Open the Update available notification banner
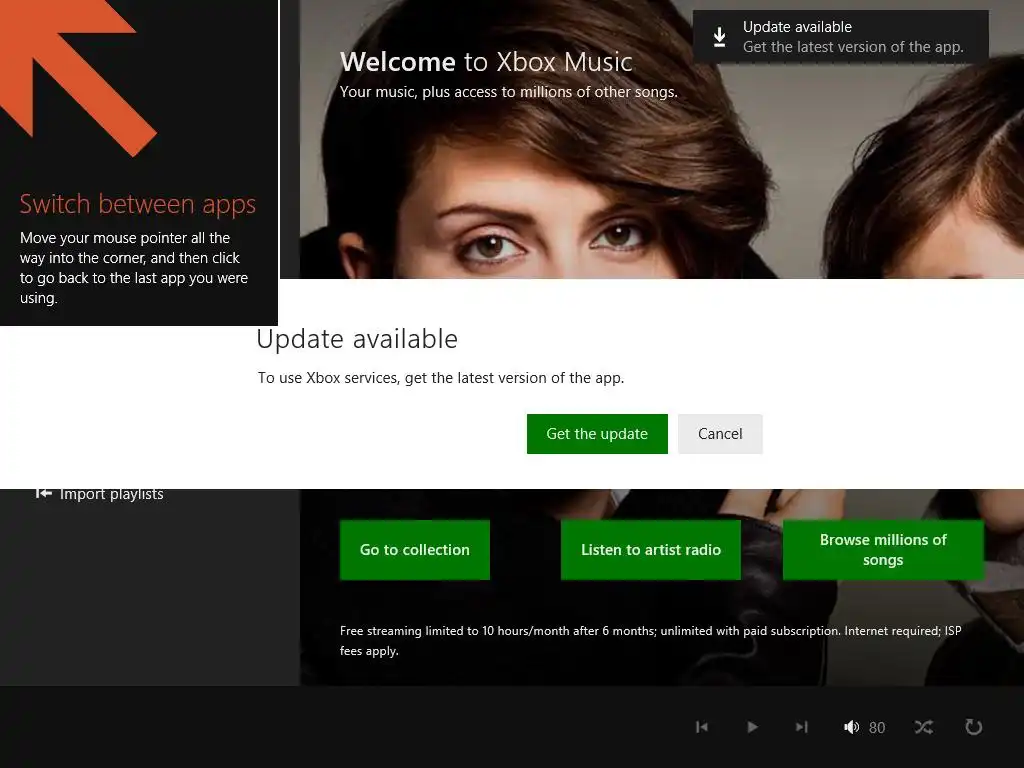Image resolution: width=1024 pixels, height=768 pixels. pos(840,37)
